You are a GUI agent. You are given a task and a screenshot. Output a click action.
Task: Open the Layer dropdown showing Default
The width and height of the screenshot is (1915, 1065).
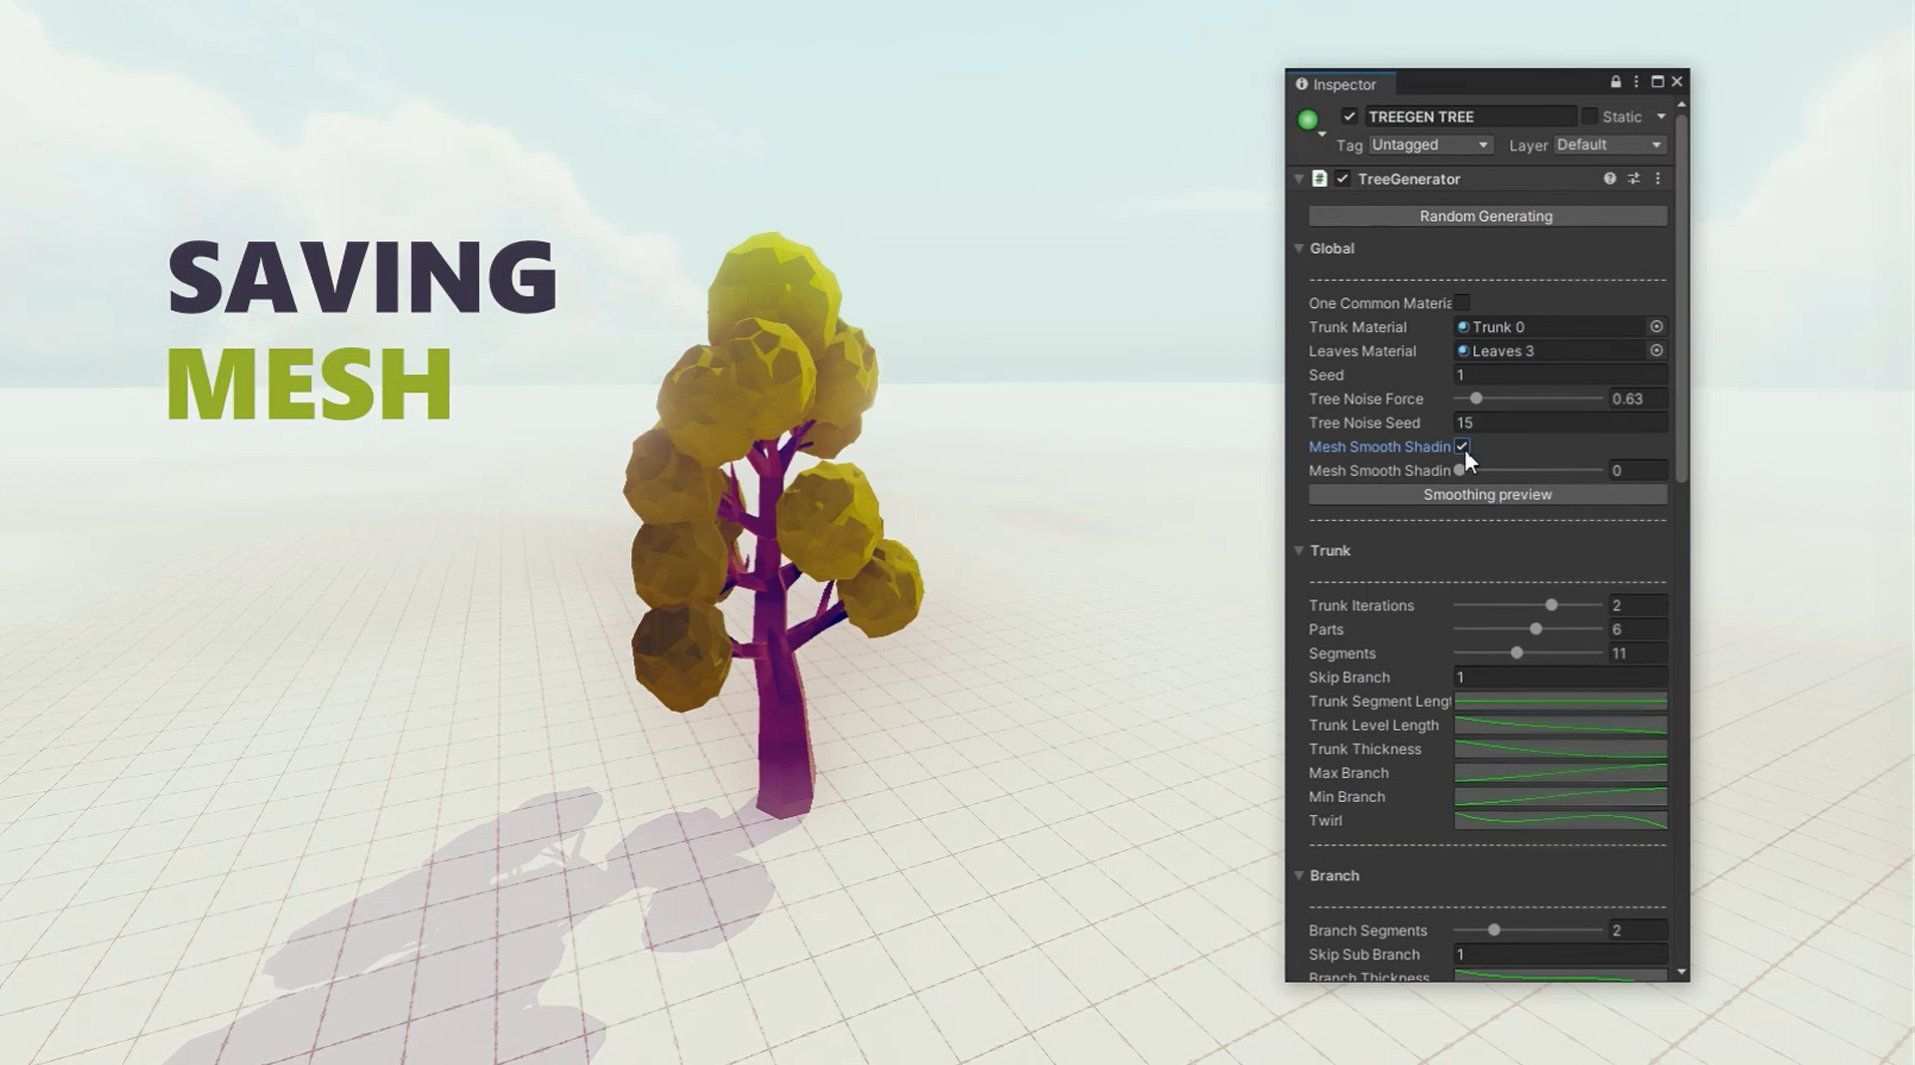(x=1610, y=145)
